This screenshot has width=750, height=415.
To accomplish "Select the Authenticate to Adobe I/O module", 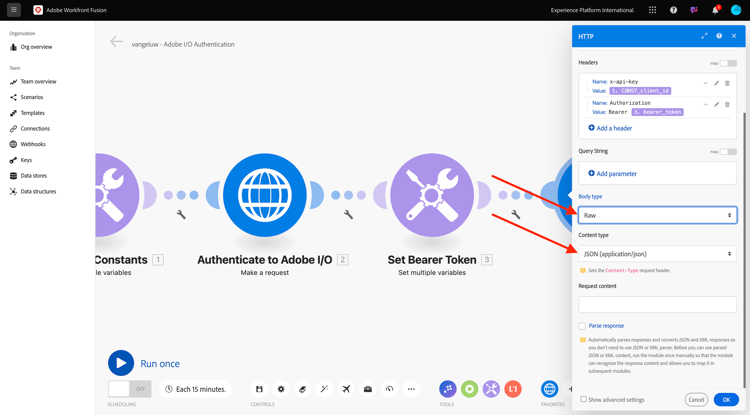I will click(265, 195).
